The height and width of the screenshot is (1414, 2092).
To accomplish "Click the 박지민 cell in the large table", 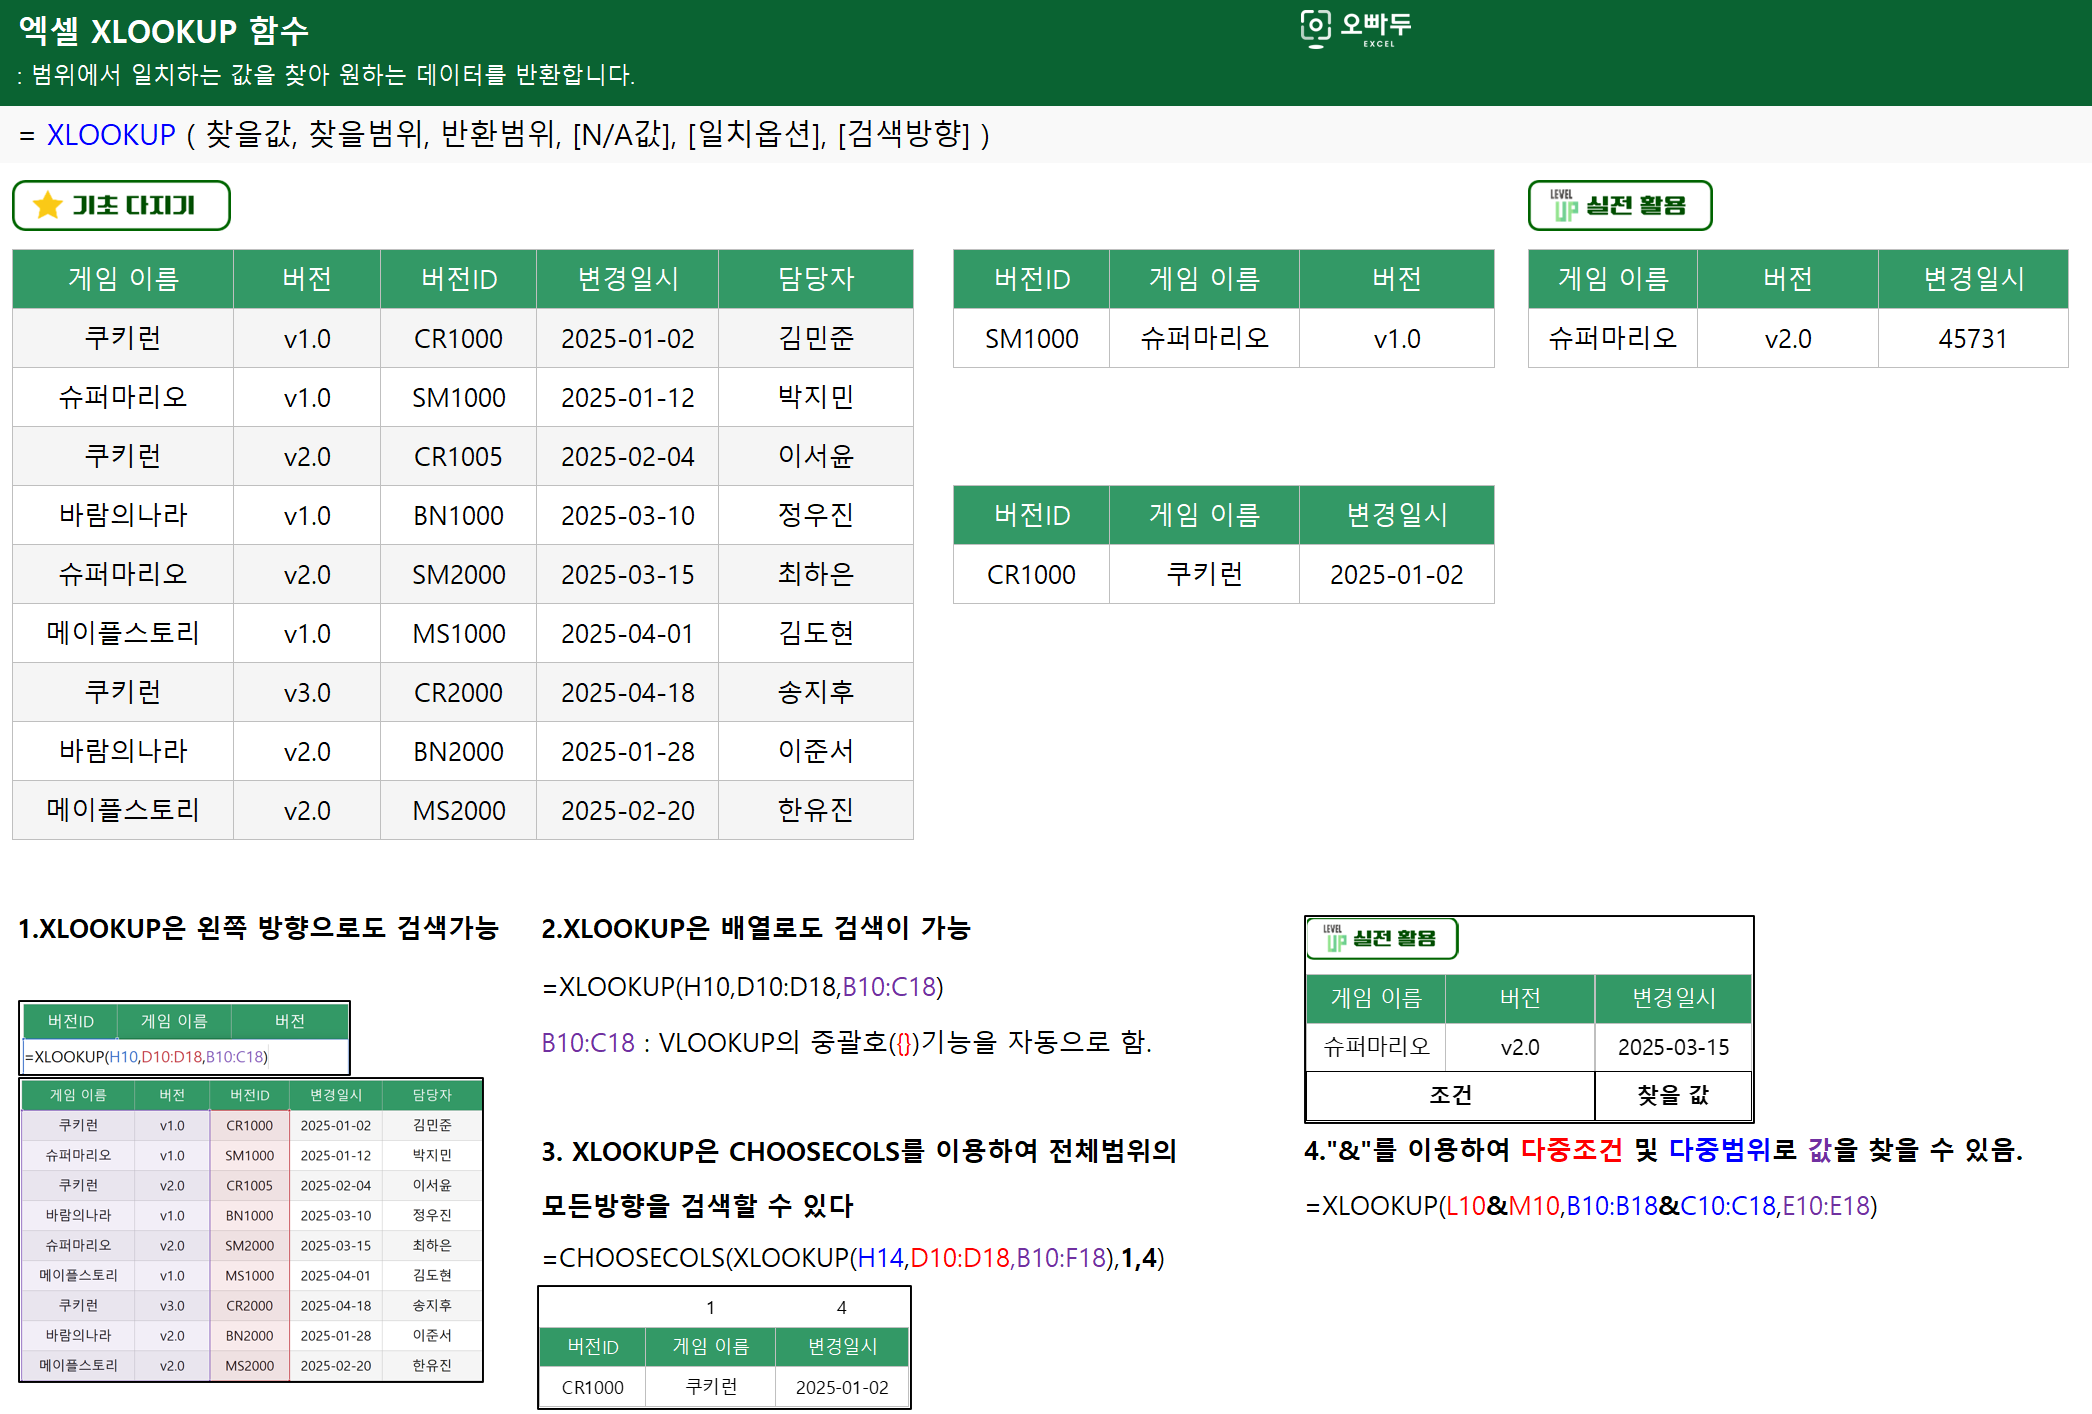I will 816,397.
